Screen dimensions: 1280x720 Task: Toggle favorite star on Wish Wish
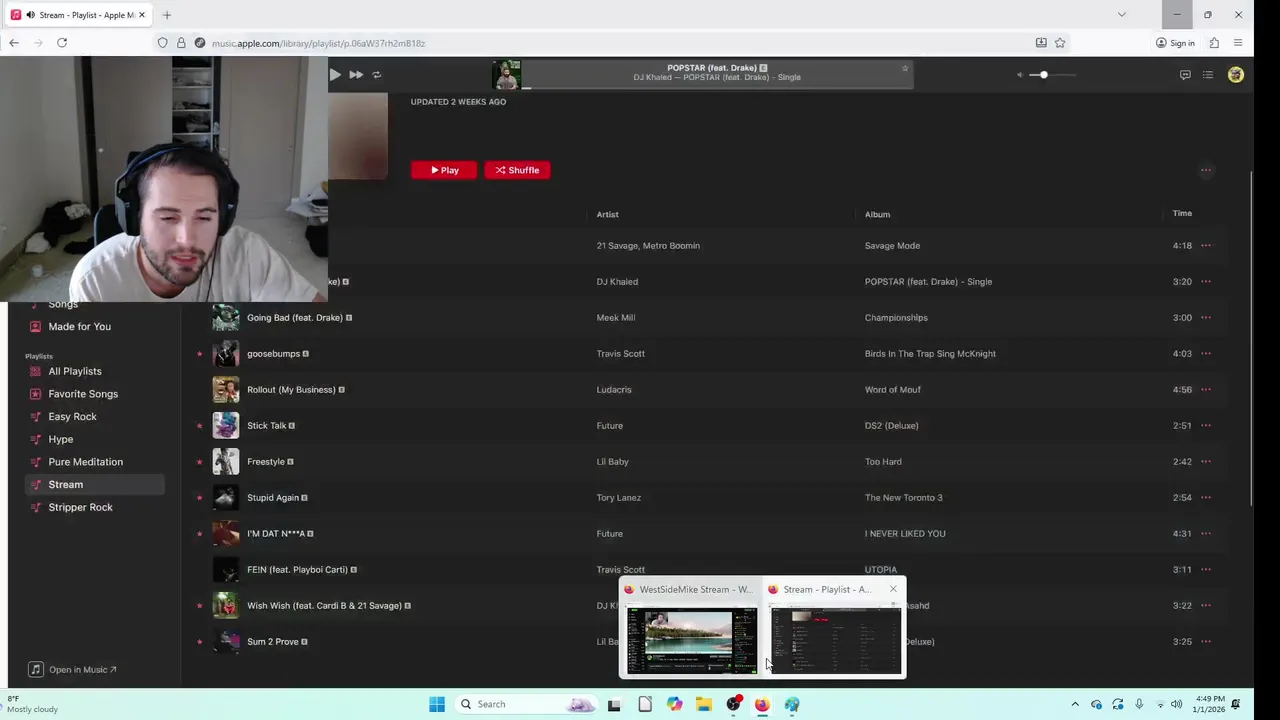pyautogui.click(x=200, y=606)
